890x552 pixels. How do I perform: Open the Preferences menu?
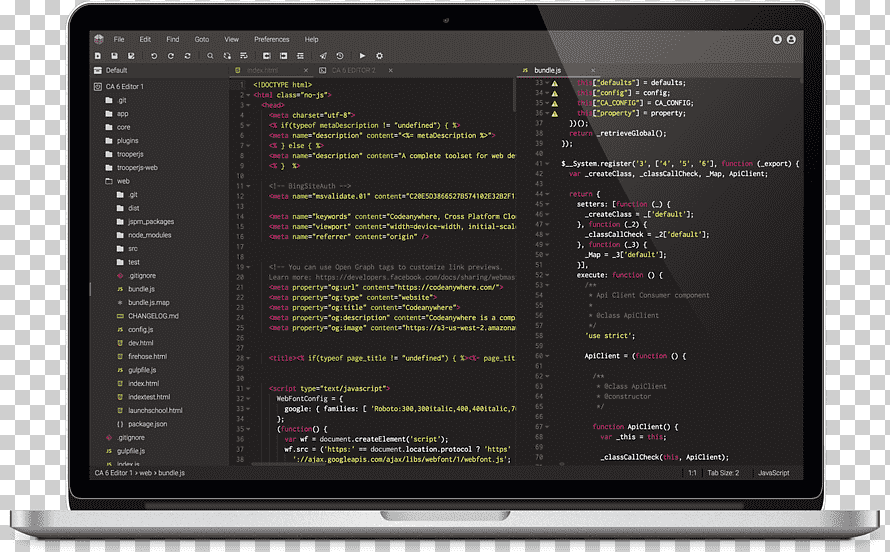tap(271, 39)
